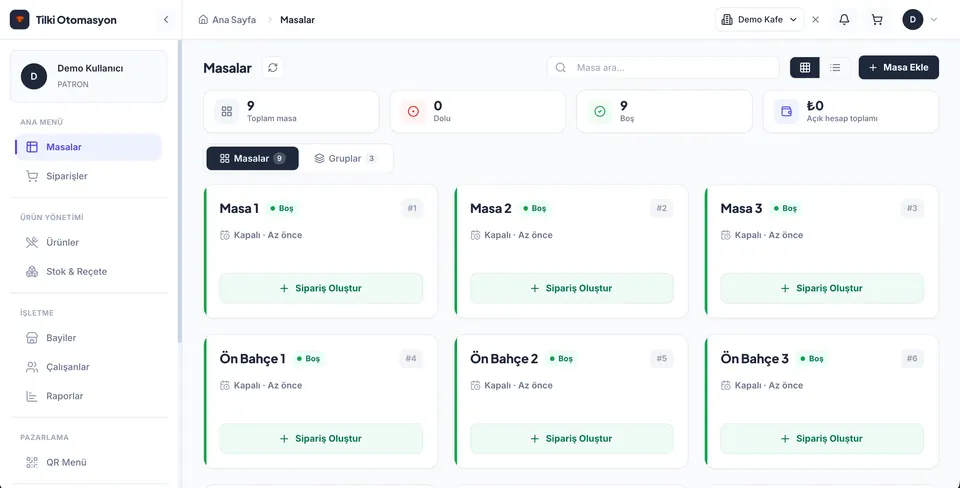Click the Toplam masa stat card
Screen dimensions: 960x488
(291, 111)
